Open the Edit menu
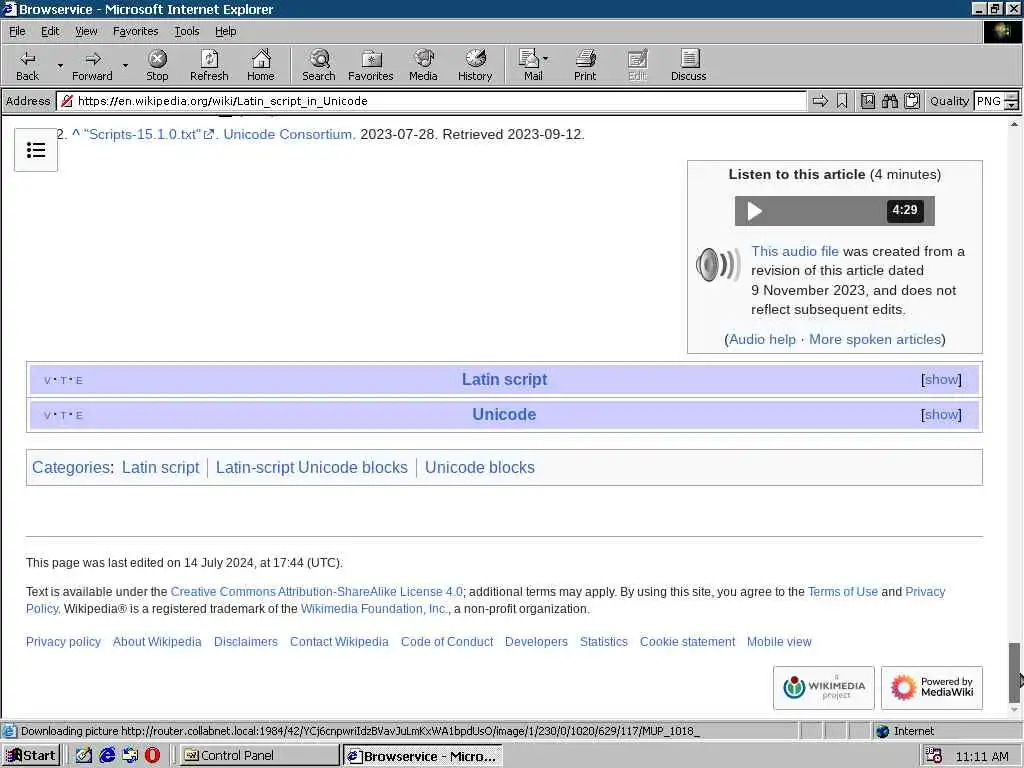Image resolution: width=1024 pixels, height=768 pixels. [x=50, y=31]
